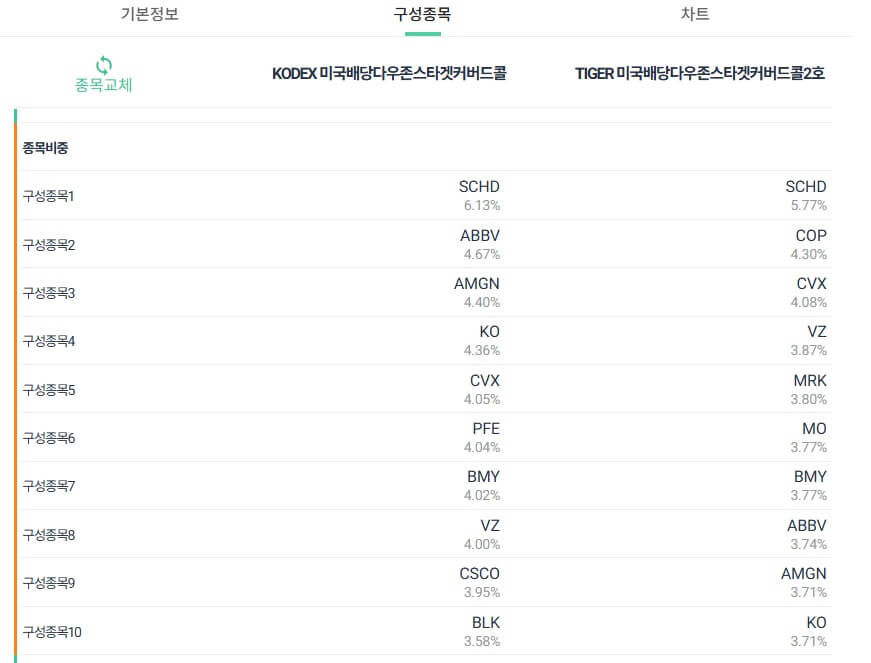This screenshot has height=663, width=871.
Task: Click the CSCO ticker
Action: point(479,574)
